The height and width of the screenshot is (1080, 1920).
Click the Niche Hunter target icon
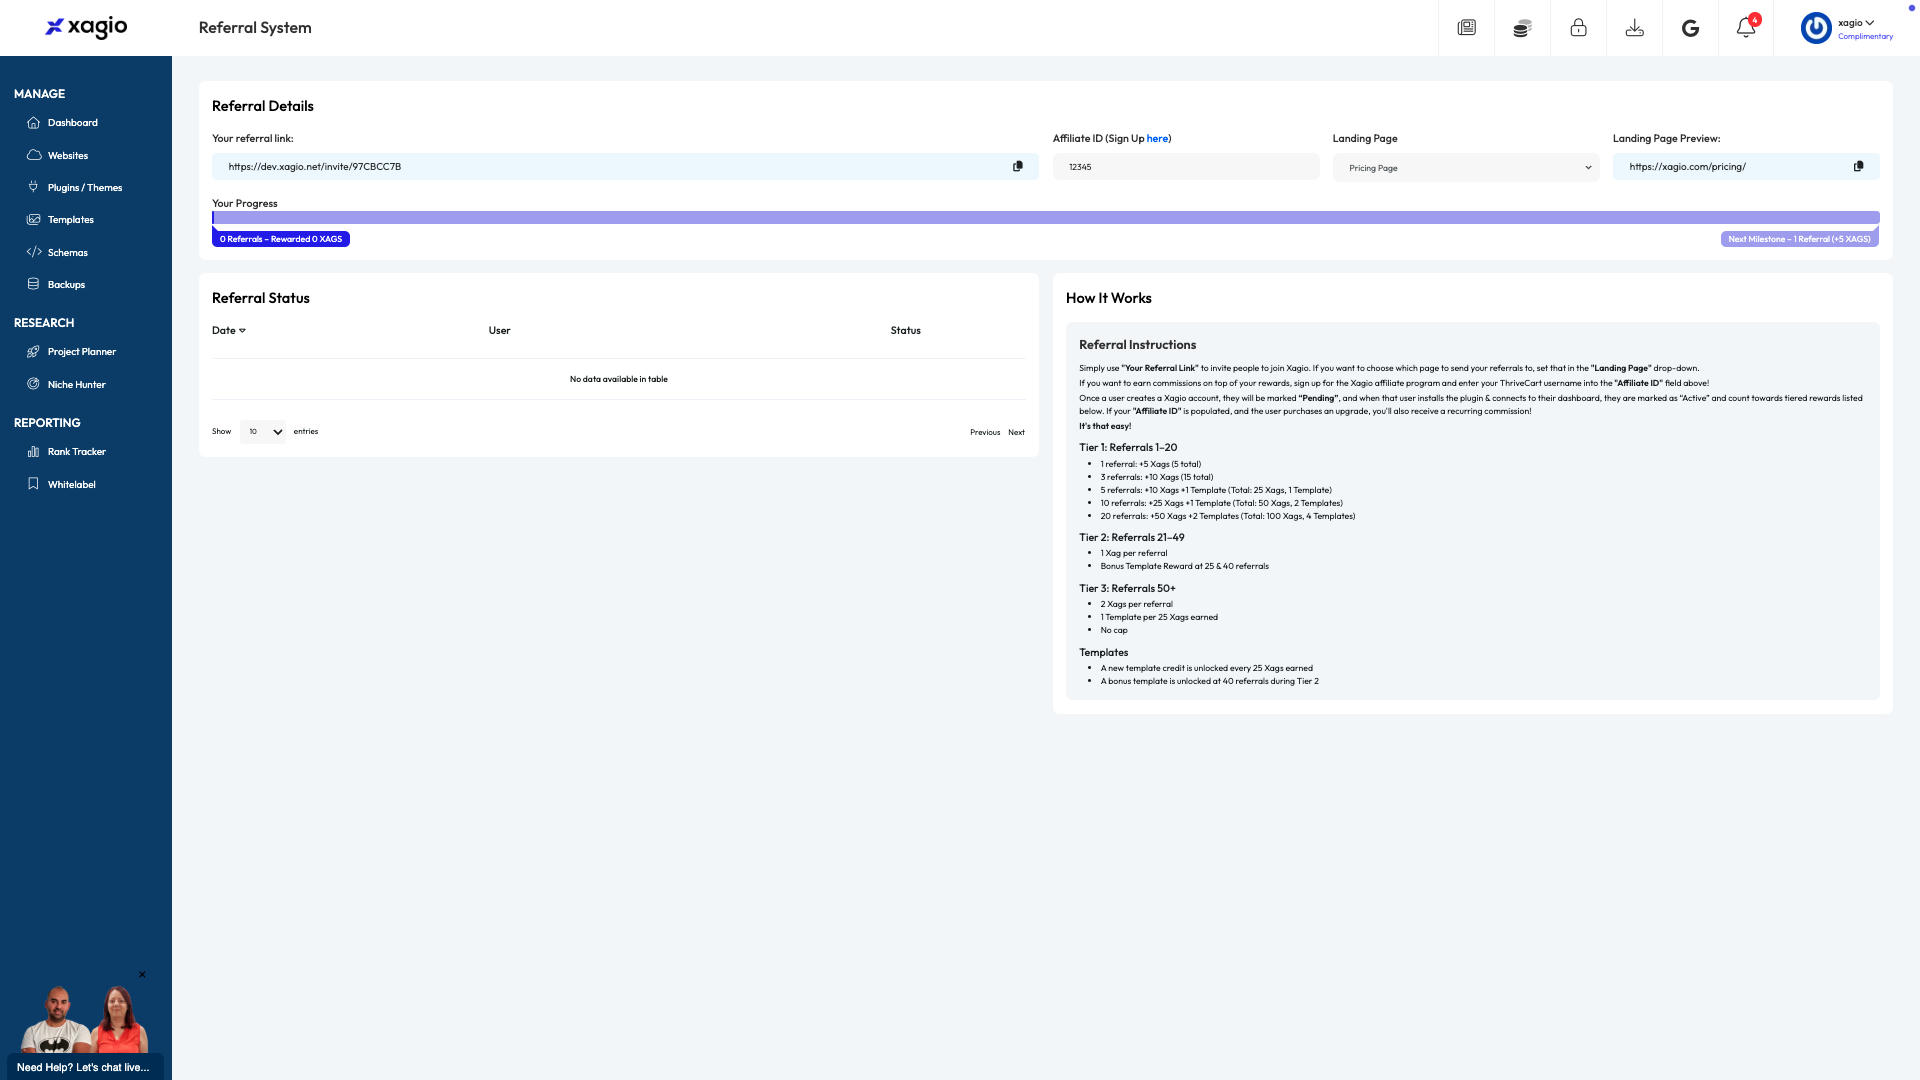point(34,385)
